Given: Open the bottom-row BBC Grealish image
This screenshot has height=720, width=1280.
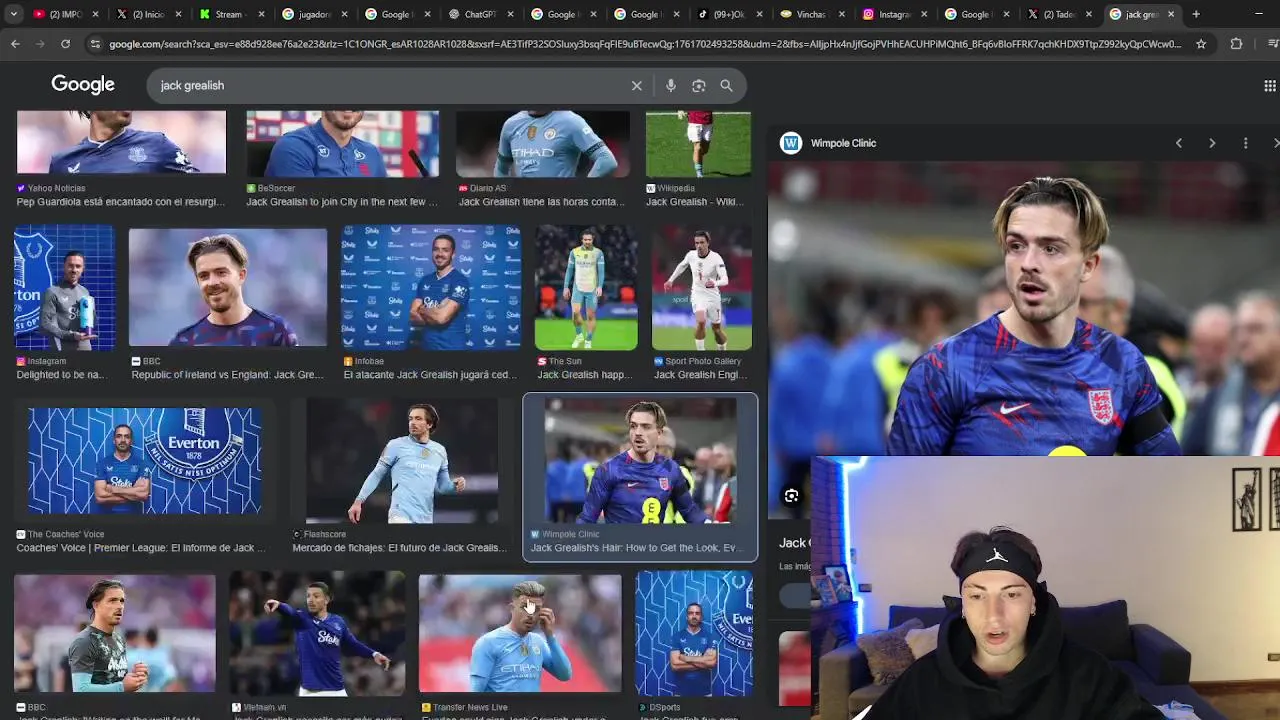Looking at the screenshot, I should click(115, 634).
